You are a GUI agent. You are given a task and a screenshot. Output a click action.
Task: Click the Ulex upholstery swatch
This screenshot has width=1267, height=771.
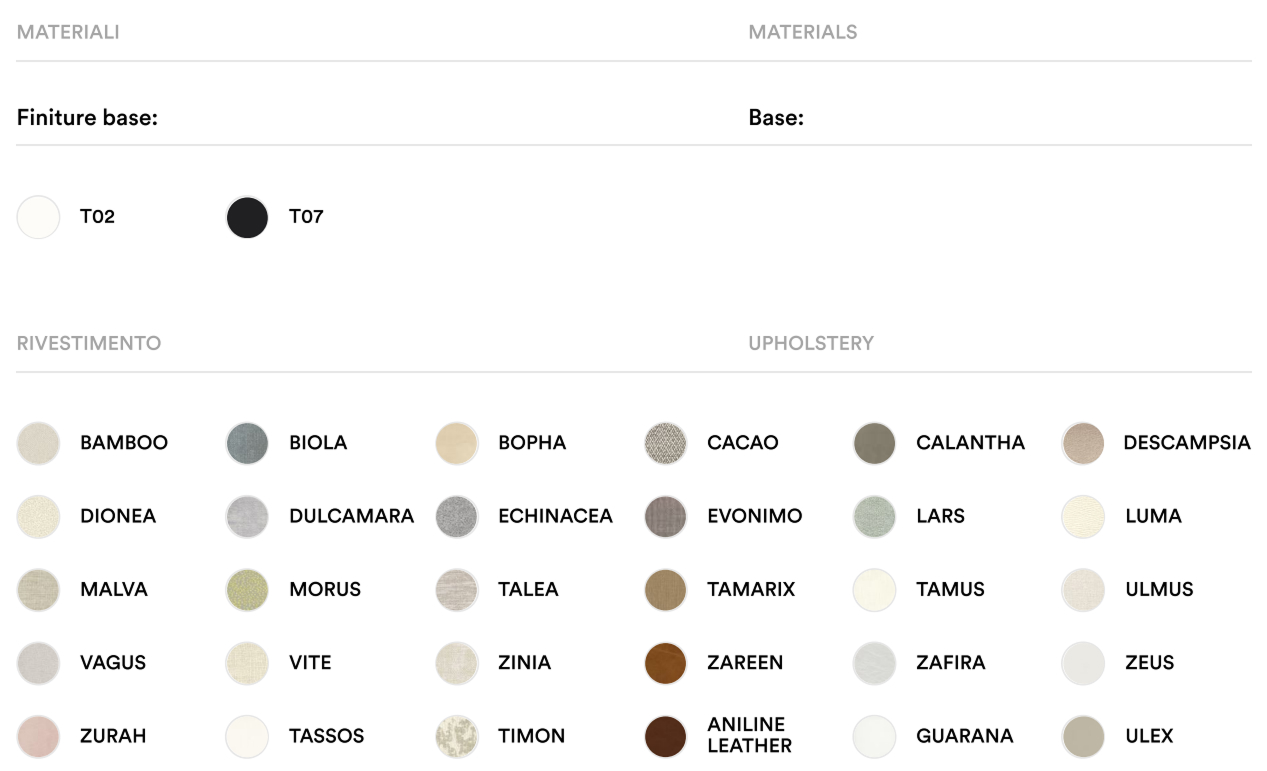tap(1083, 736)
